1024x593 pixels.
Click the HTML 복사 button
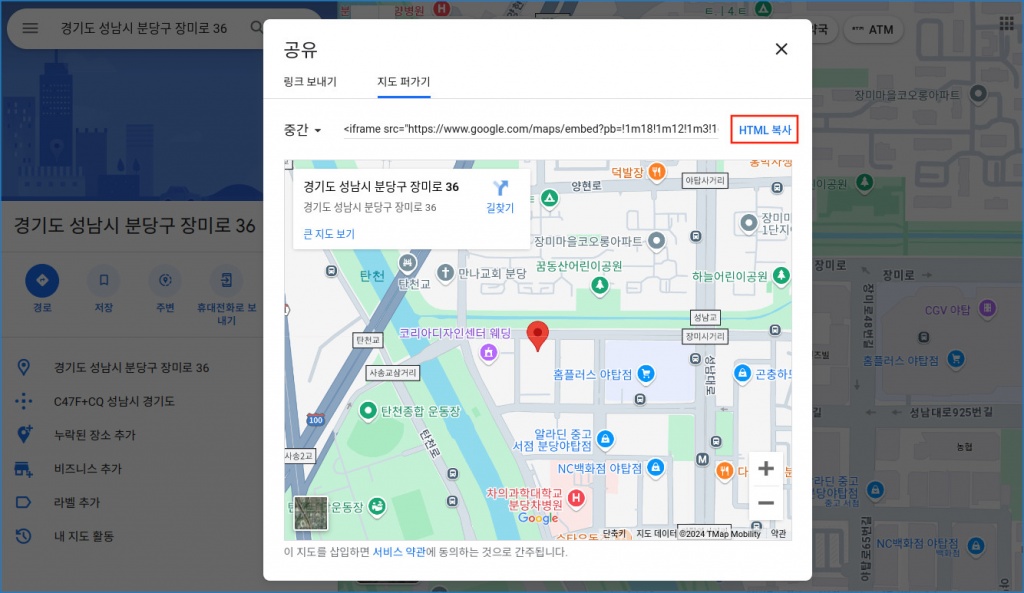point(765,130)
